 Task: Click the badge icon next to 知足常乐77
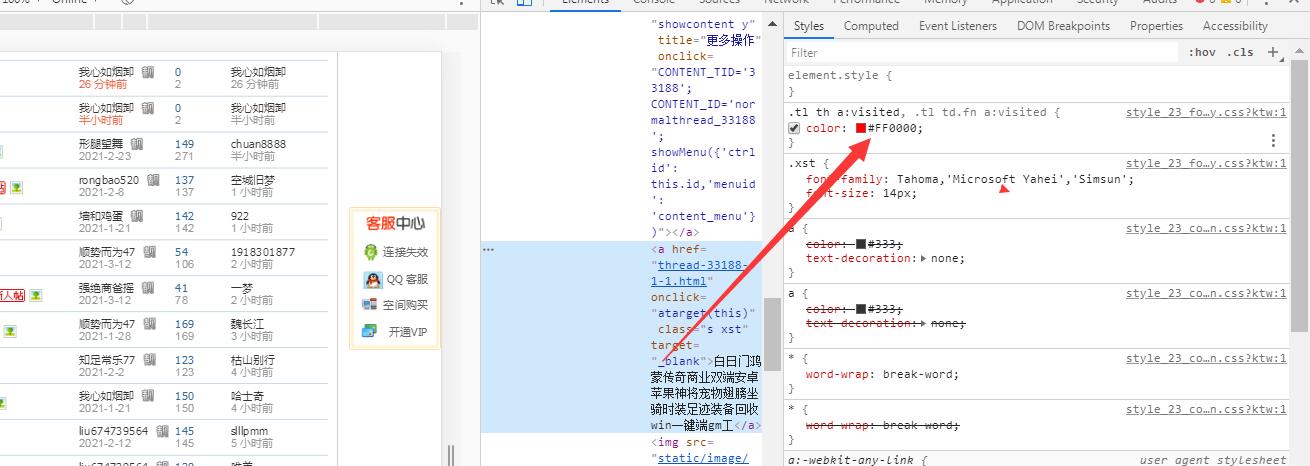pyautogui.click(x=148, y=360)
